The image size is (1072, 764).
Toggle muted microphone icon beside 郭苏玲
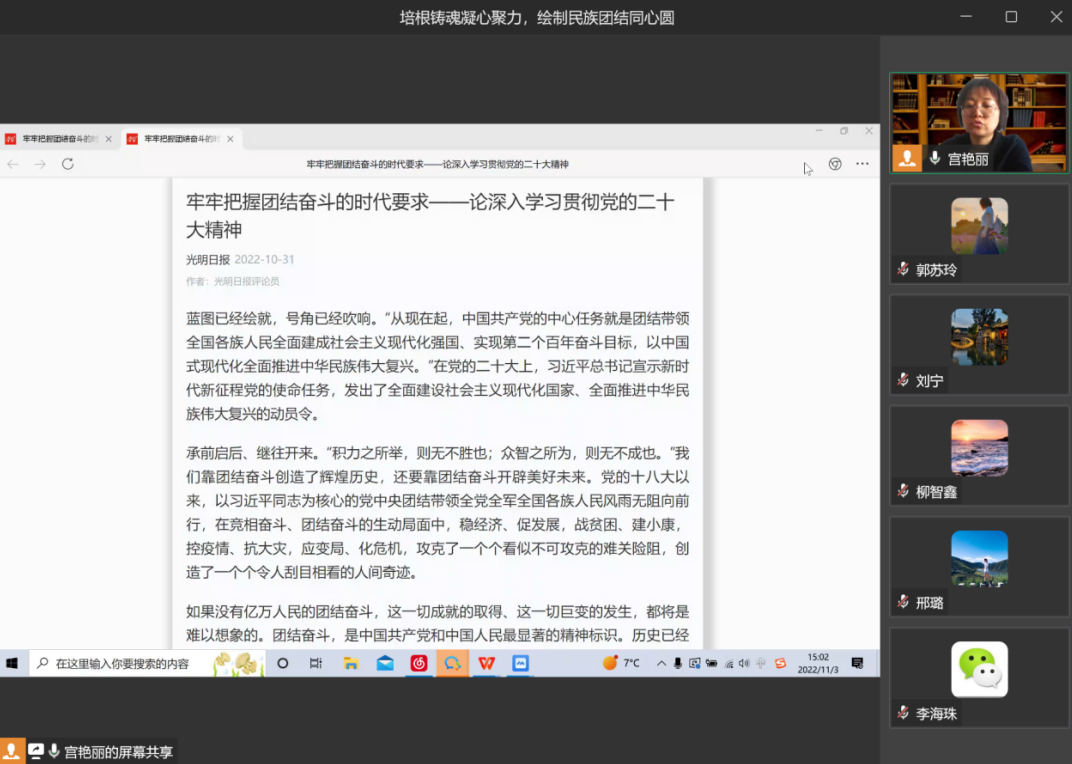(x=903, y=269)
